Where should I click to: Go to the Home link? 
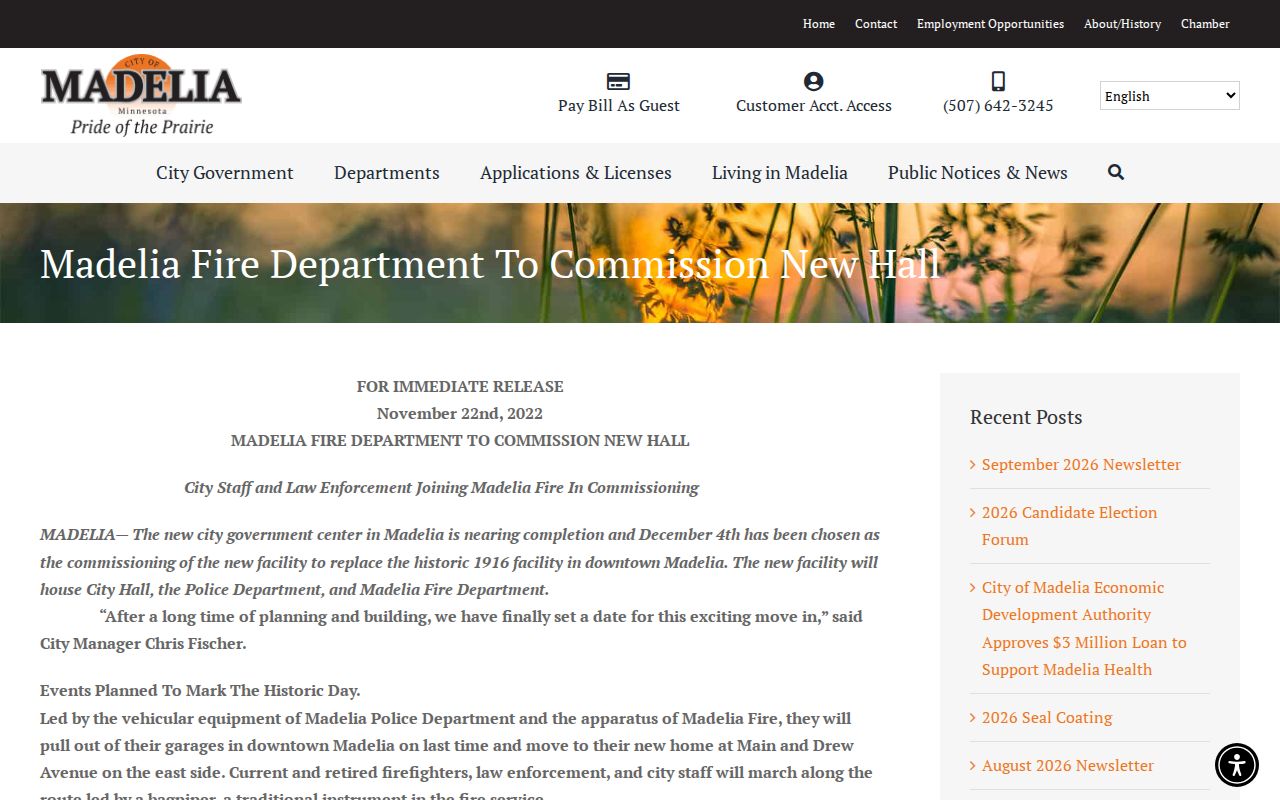[x=819, y=24]
